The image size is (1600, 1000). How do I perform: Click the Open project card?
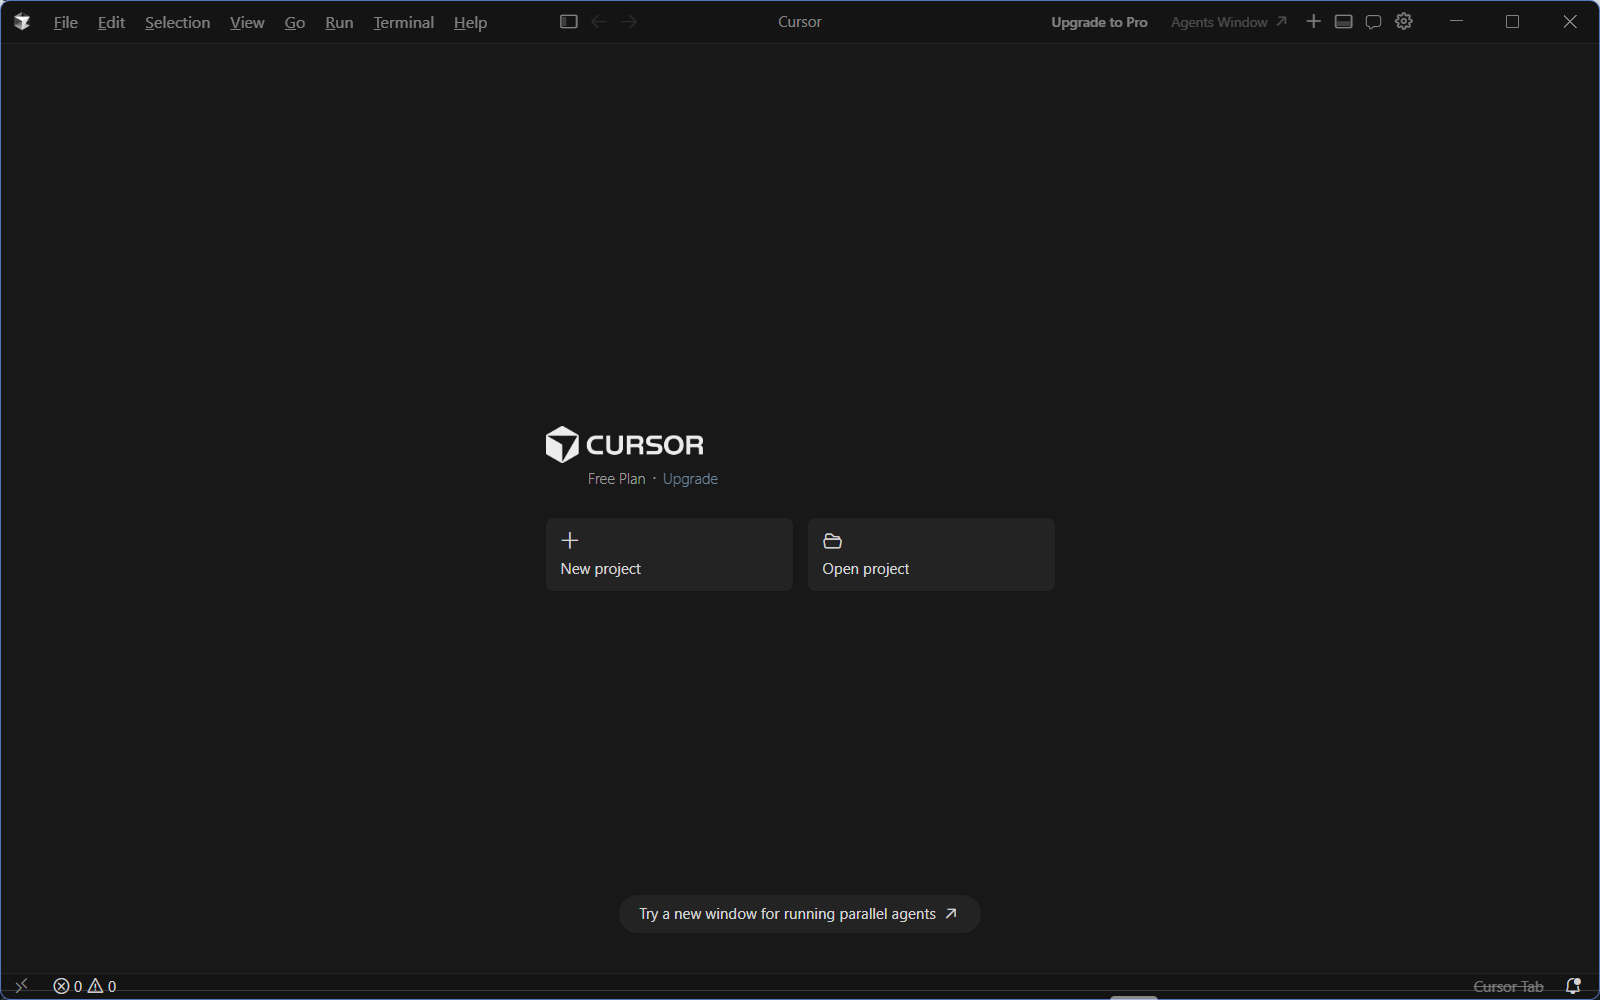(931, 554)
